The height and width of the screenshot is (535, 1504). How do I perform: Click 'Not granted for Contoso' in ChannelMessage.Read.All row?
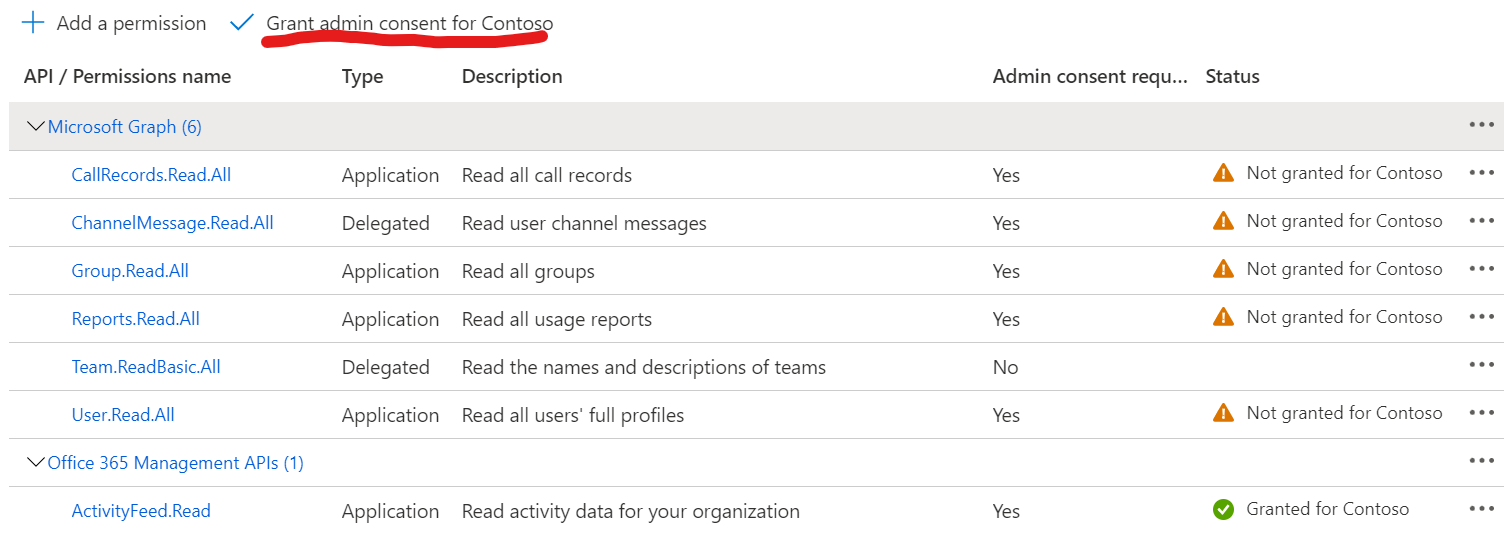pyautogui.click(x=1344, y=221)
